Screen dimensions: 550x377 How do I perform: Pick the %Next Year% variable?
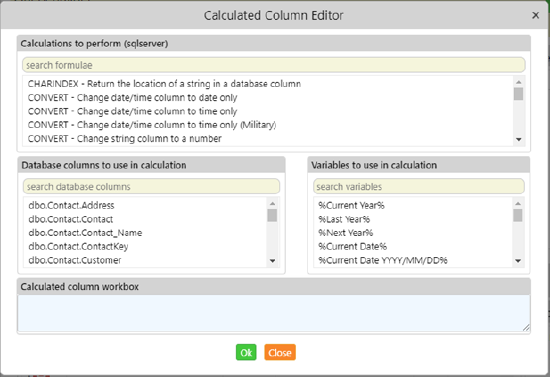(x=346, y=233)
